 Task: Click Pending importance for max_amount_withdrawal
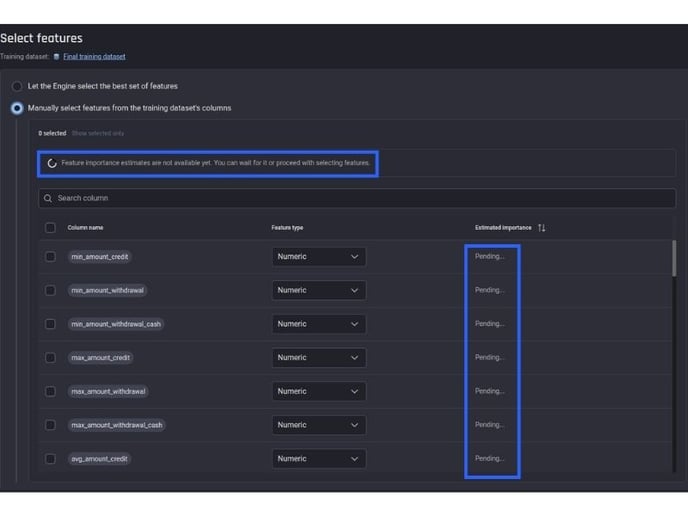coord(490,391)
